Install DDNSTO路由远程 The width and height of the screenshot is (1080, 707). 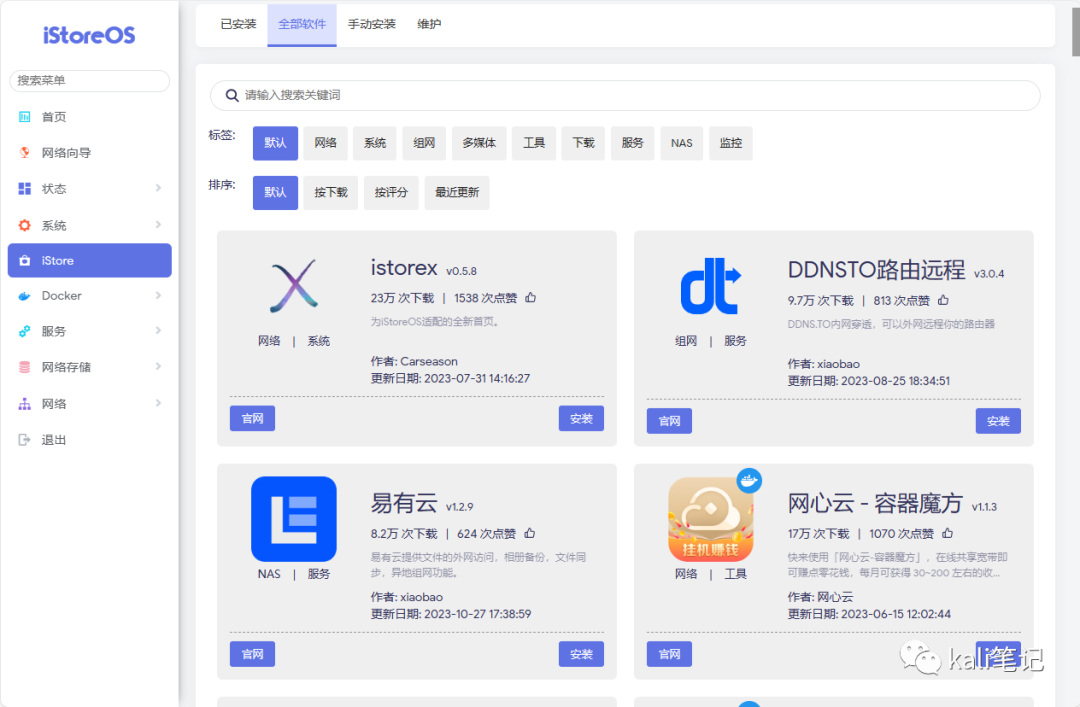(x=998, y=421)
